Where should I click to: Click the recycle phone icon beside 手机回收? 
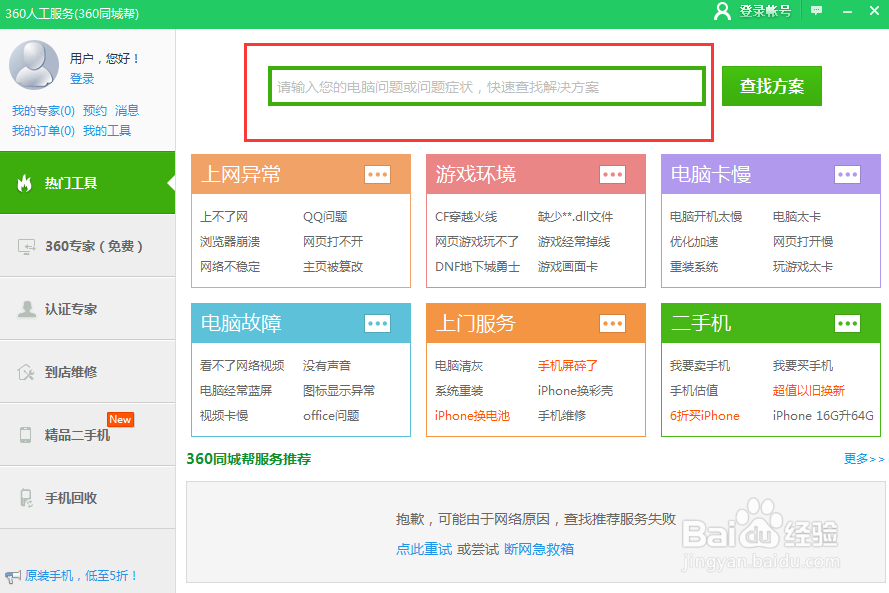point(26,498)
